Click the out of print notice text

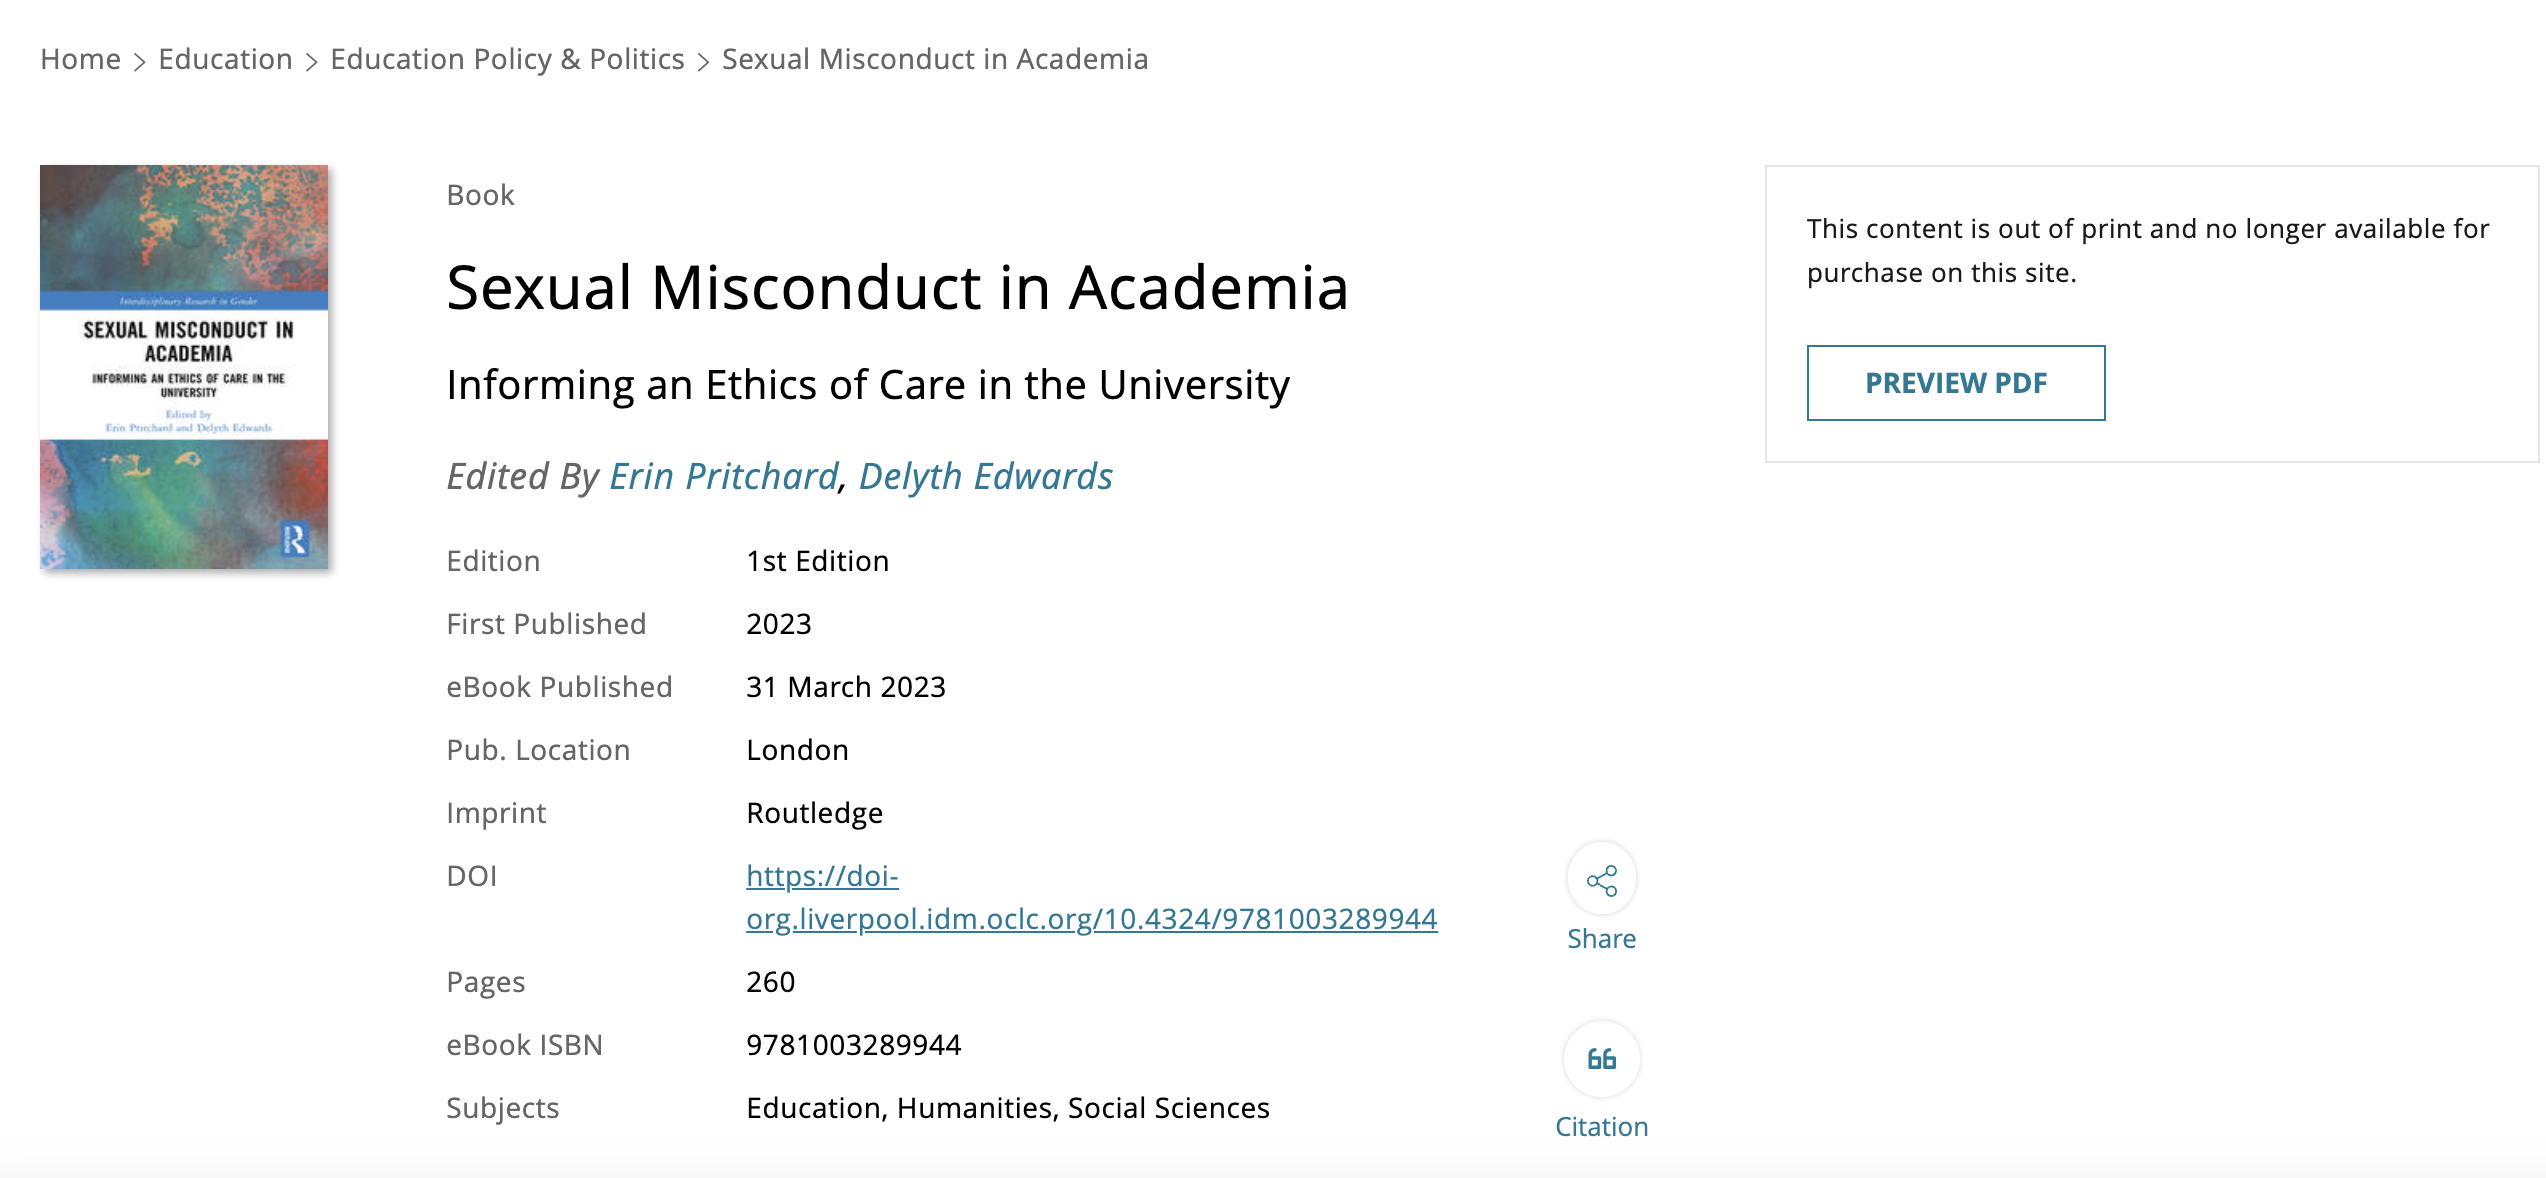tap(2147, 250)
